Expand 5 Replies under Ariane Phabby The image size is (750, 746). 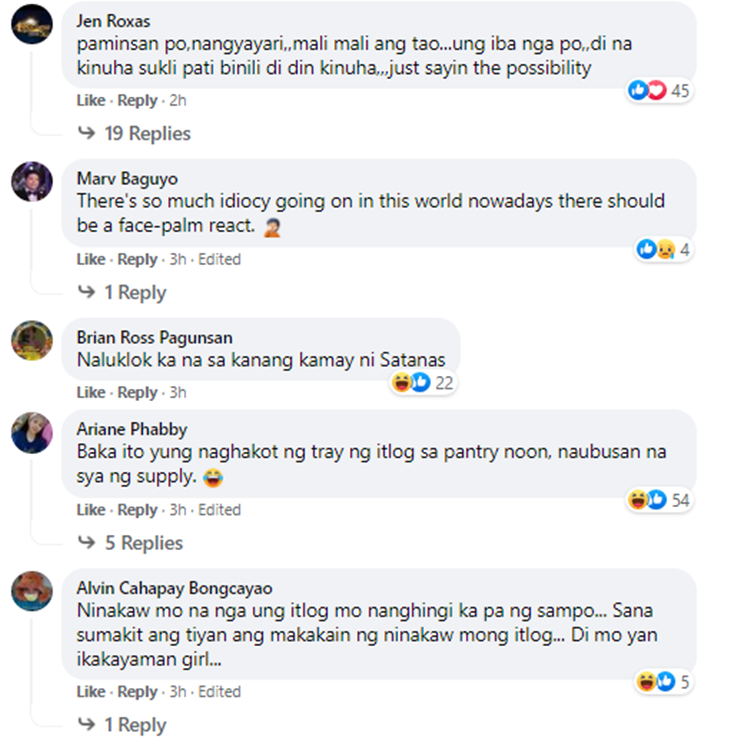tap(131, 543)
